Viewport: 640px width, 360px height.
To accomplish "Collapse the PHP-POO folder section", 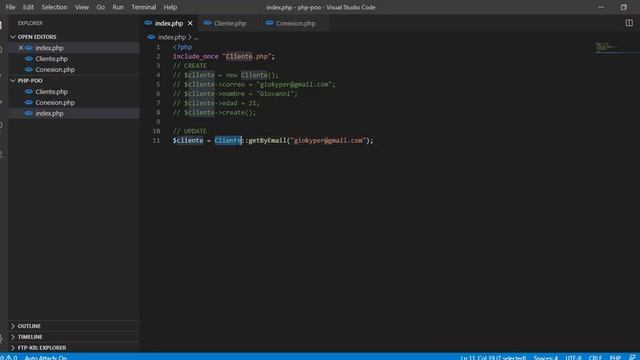I will pos(73,80).
